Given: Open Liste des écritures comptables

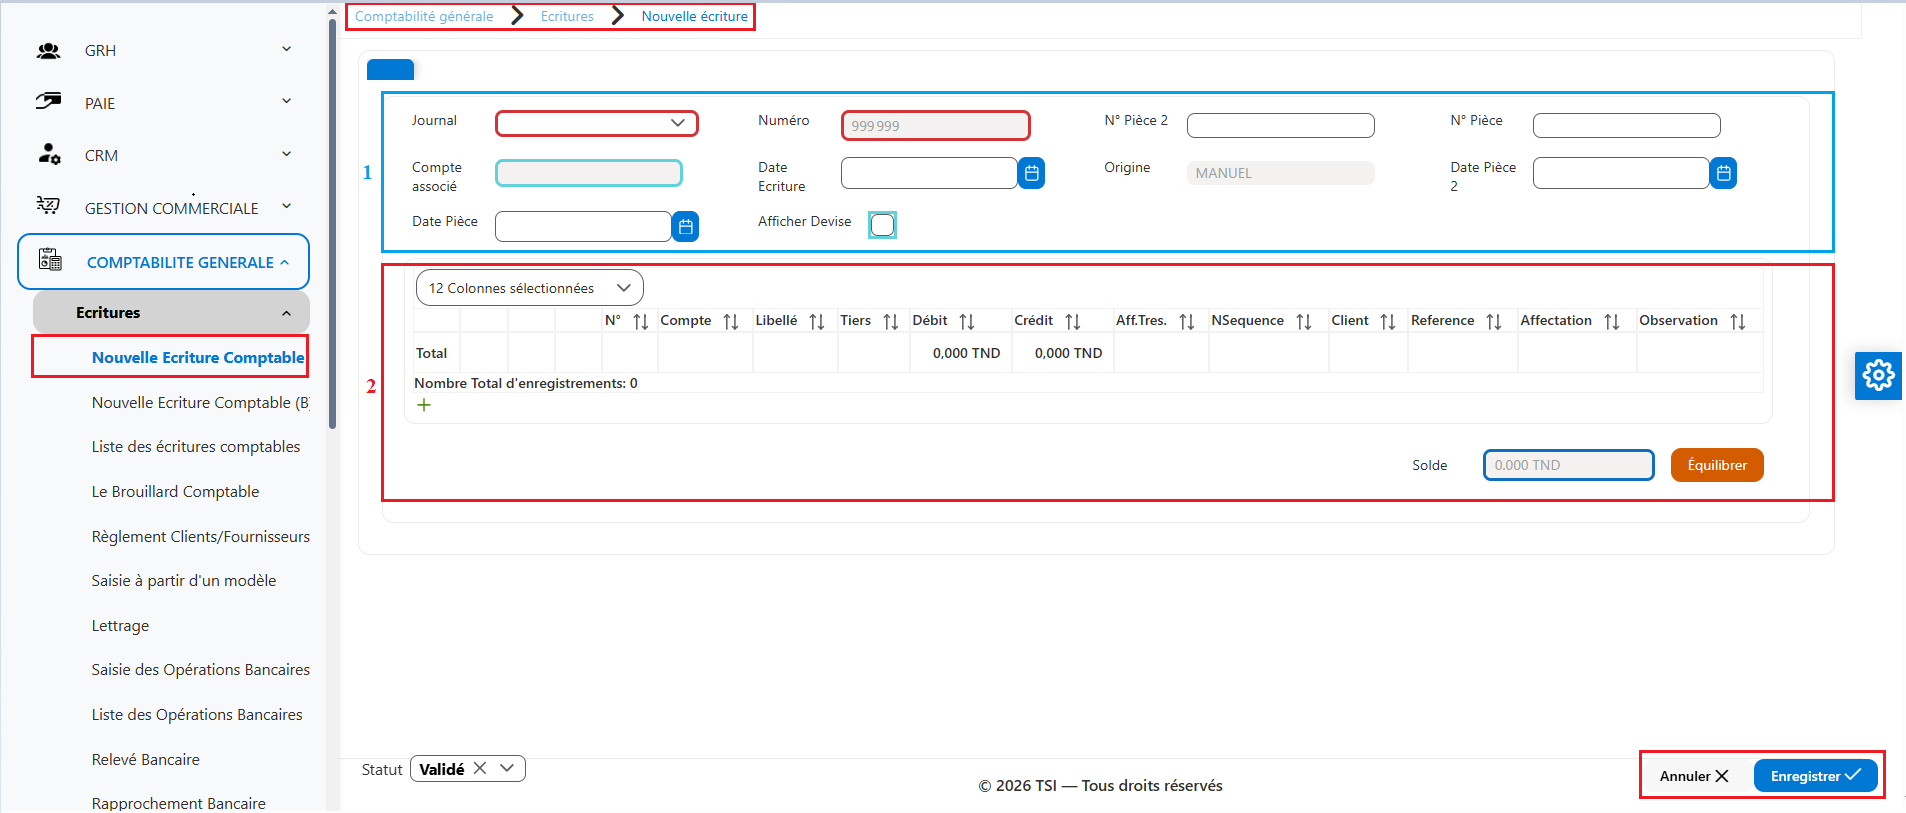Looking at the screenshot, I should click(x=196, y=446).
